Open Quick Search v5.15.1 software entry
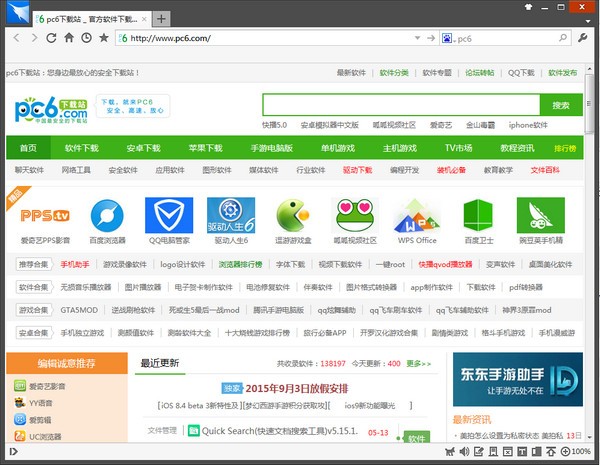Viewport: 600px width, 465px height. (279, 431)
